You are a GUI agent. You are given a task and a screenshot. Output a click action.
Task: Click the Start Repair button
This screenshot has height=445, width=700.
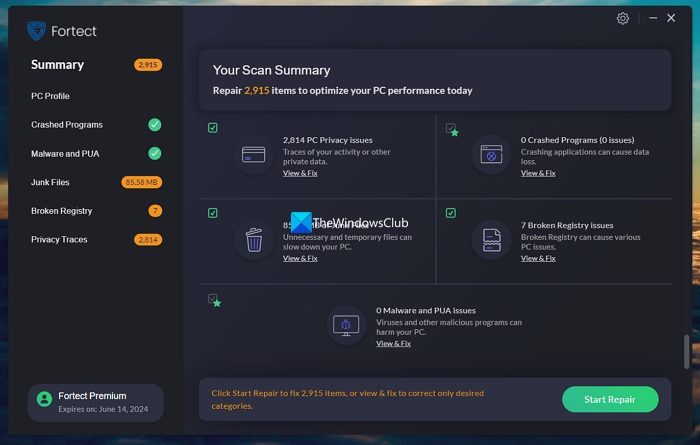click(x=610, y=399)
